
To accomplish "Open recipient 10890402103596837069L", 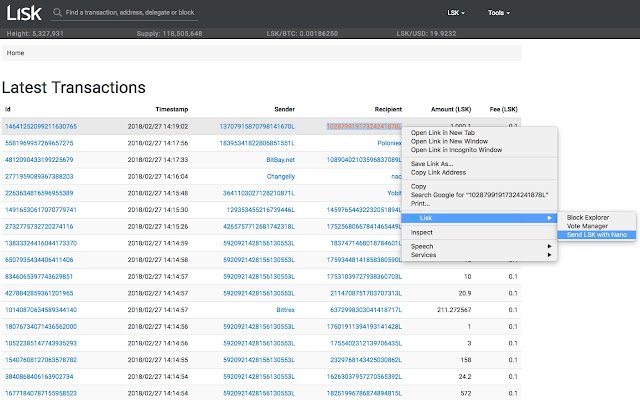I will coord(364,160).
